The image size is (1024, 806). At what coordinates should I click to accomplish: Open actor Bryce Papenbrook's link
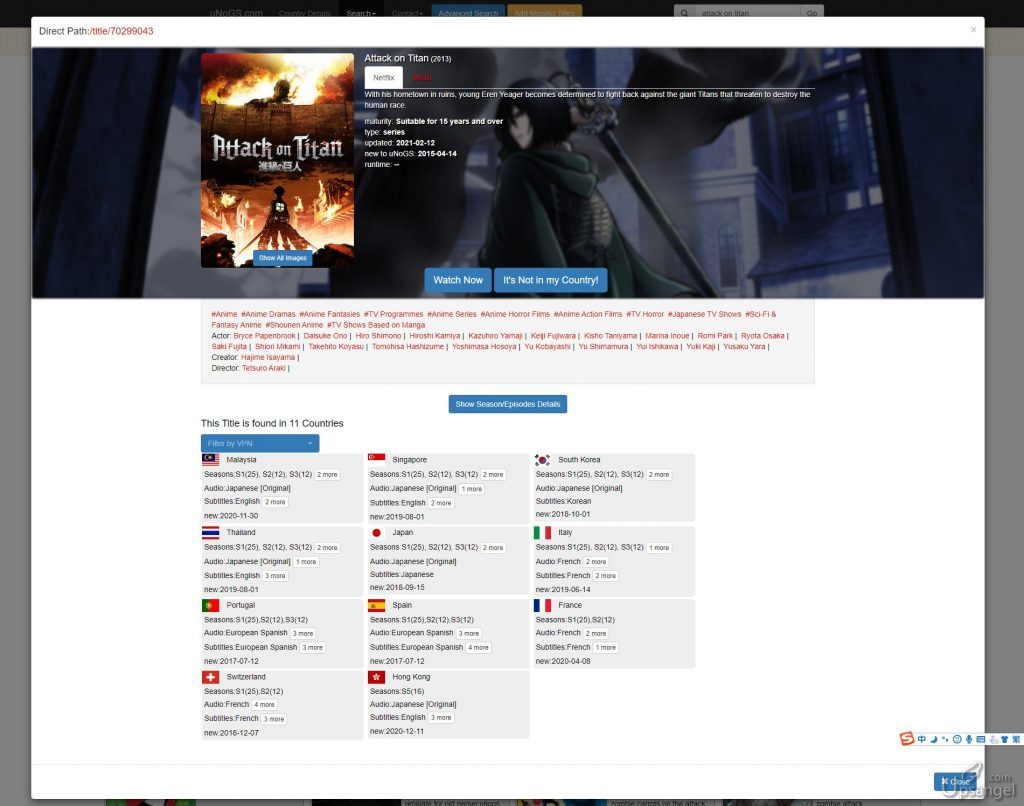[264, 336]
